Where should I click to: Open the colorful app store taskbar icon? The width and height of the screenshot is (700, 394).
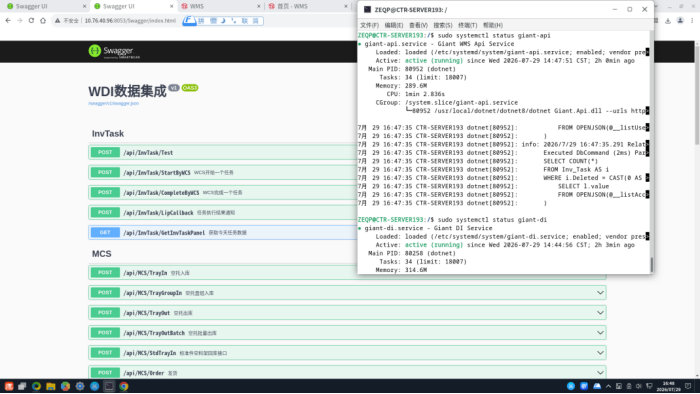pos(65,386)
